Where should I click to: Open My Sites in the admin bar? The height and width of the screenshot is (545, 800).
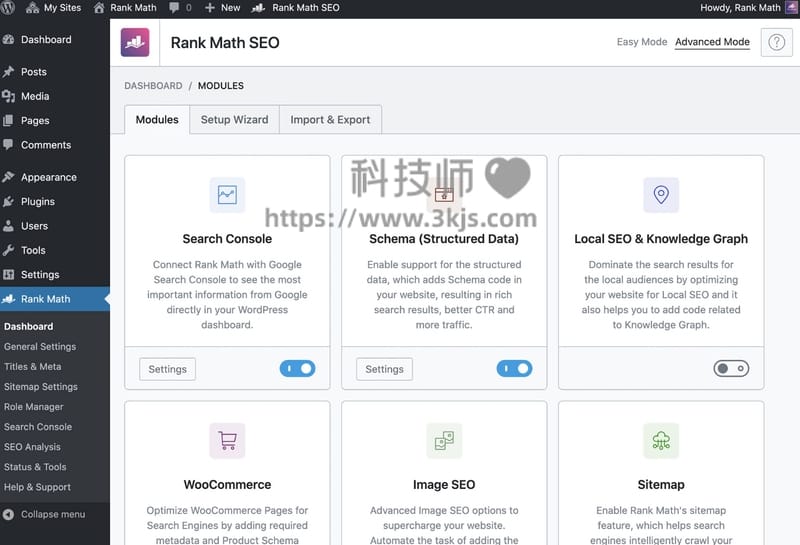click(54, 8)
